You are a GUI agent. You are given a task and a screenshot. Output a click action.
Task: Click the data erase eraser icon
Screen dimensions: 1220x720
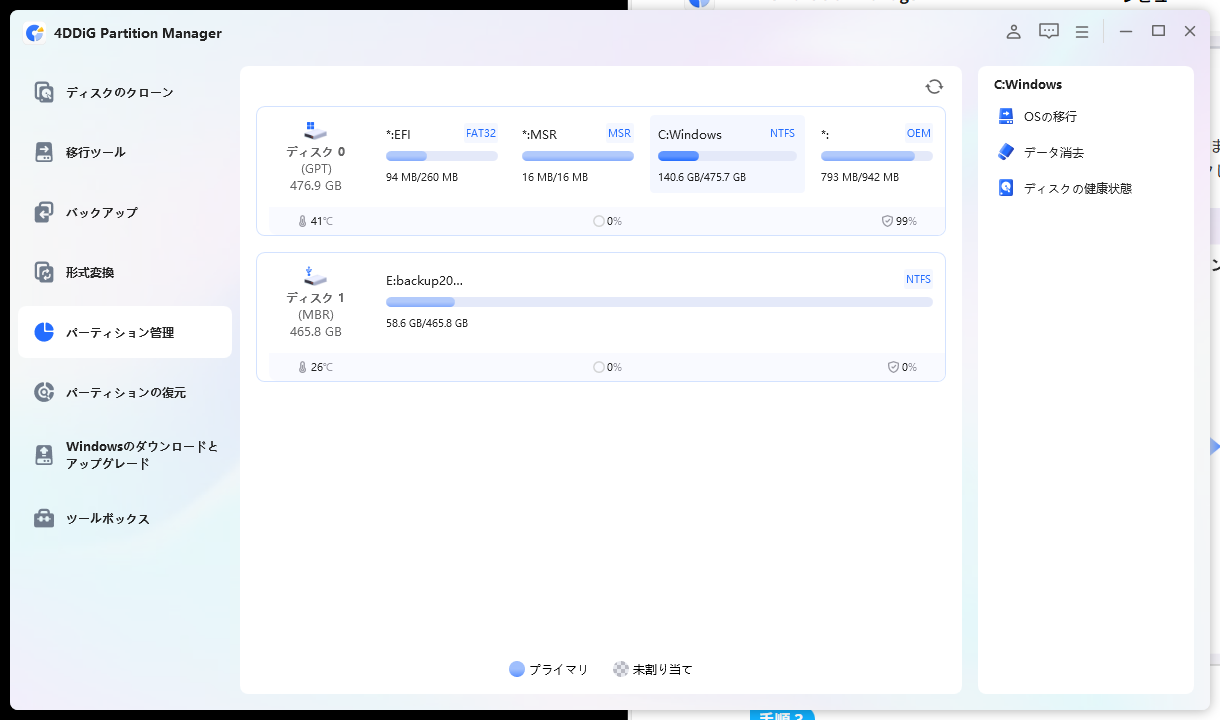[1006, 152]
